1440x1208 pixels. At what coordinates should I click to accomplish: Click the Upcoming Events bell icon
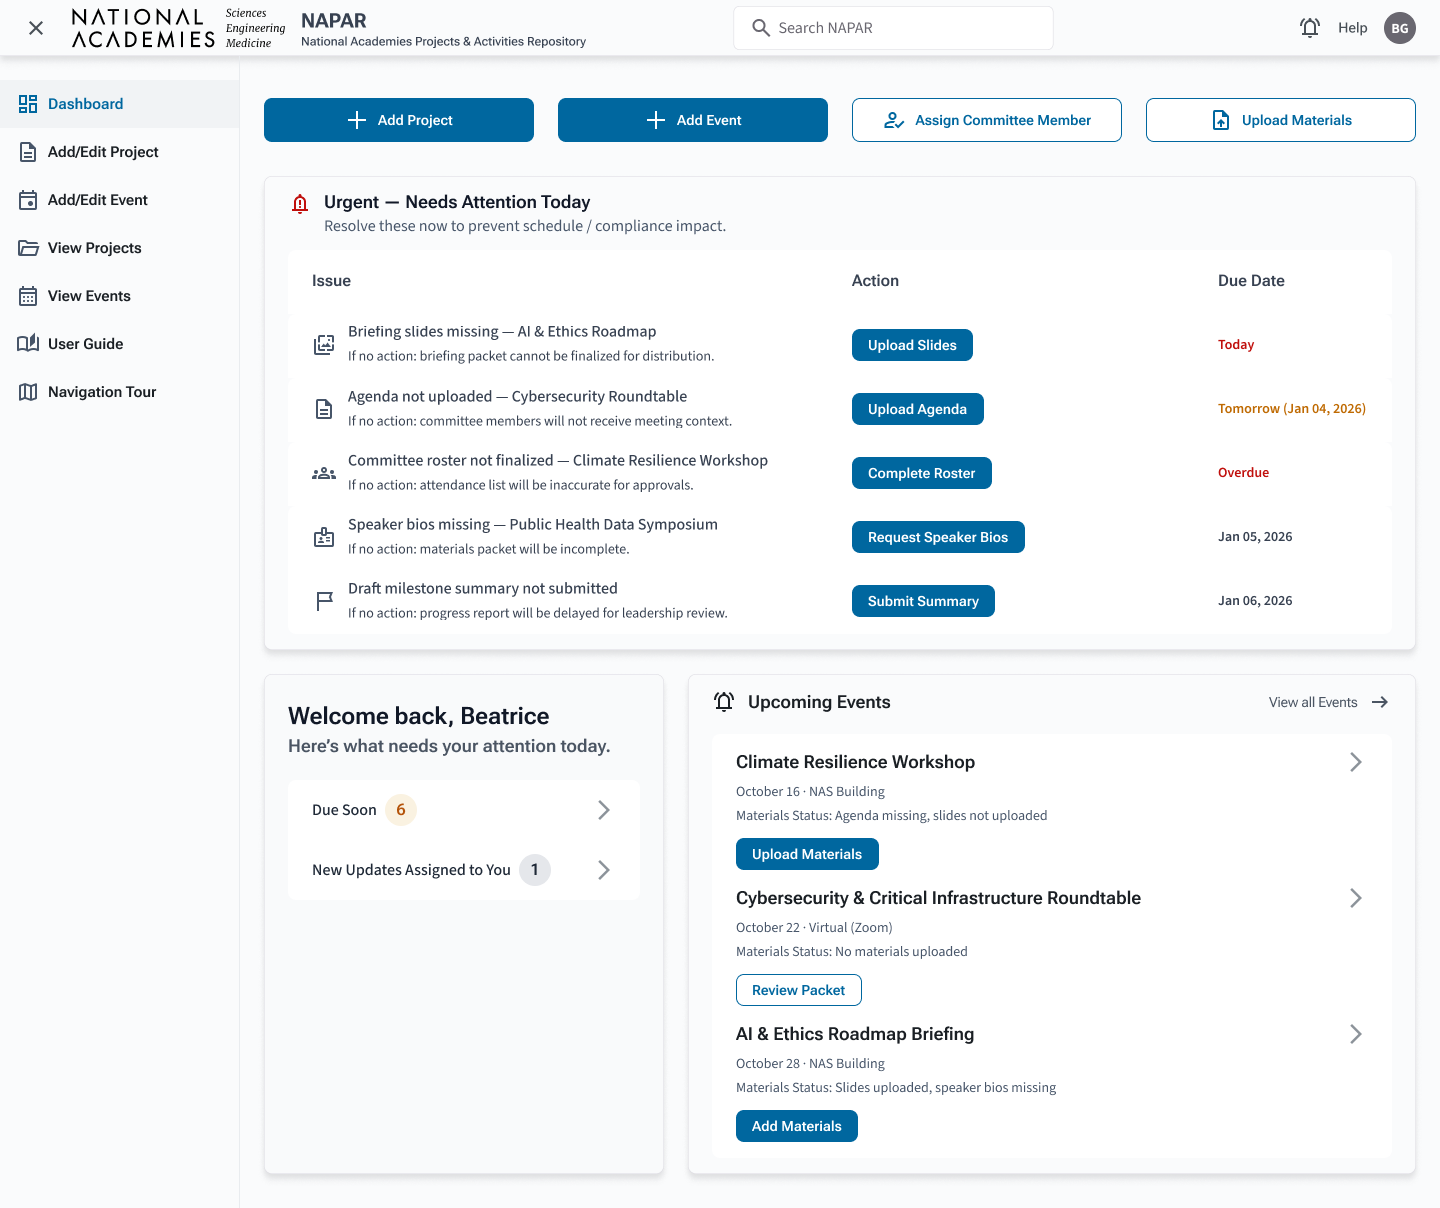click(724, 702)
